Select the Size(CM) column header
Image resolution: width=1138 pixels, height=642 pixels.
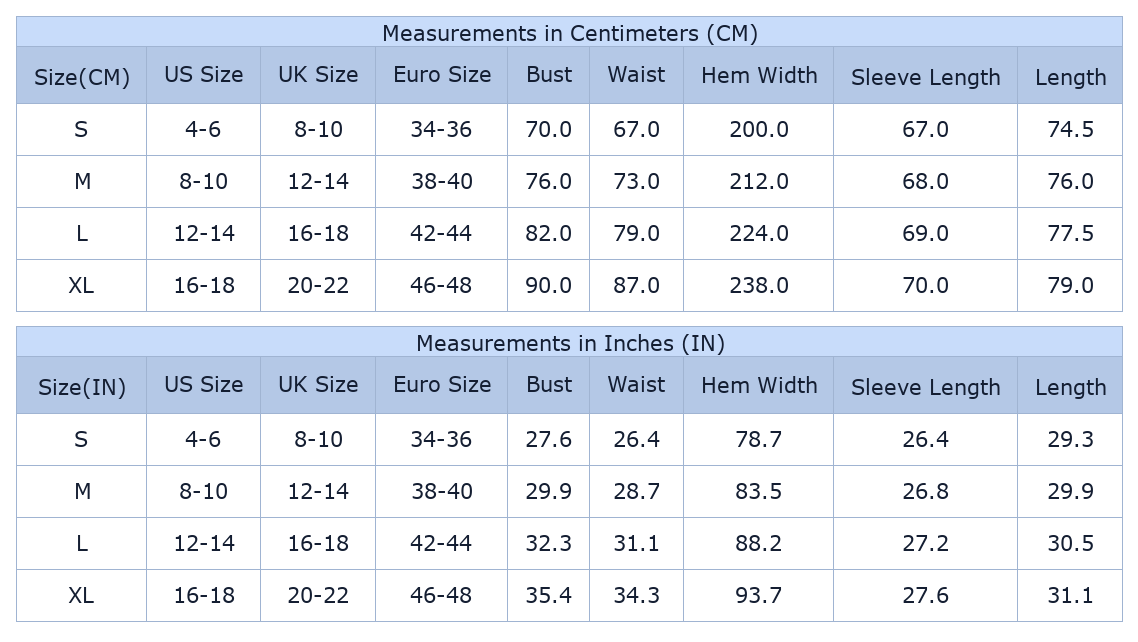(x=82, y=77)
